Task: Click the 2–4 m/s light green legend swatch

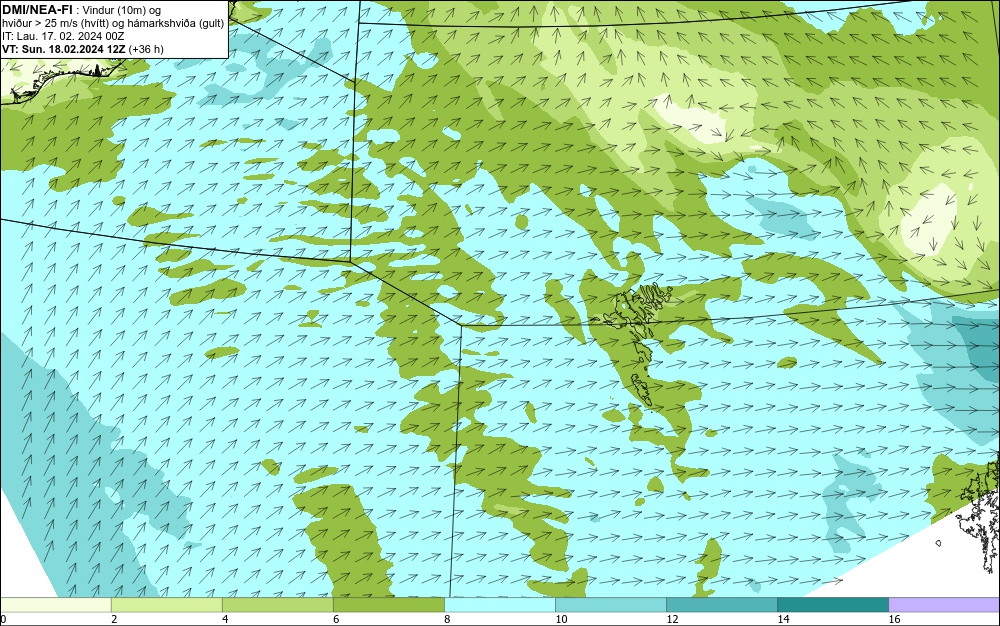Action: [166, 604]
